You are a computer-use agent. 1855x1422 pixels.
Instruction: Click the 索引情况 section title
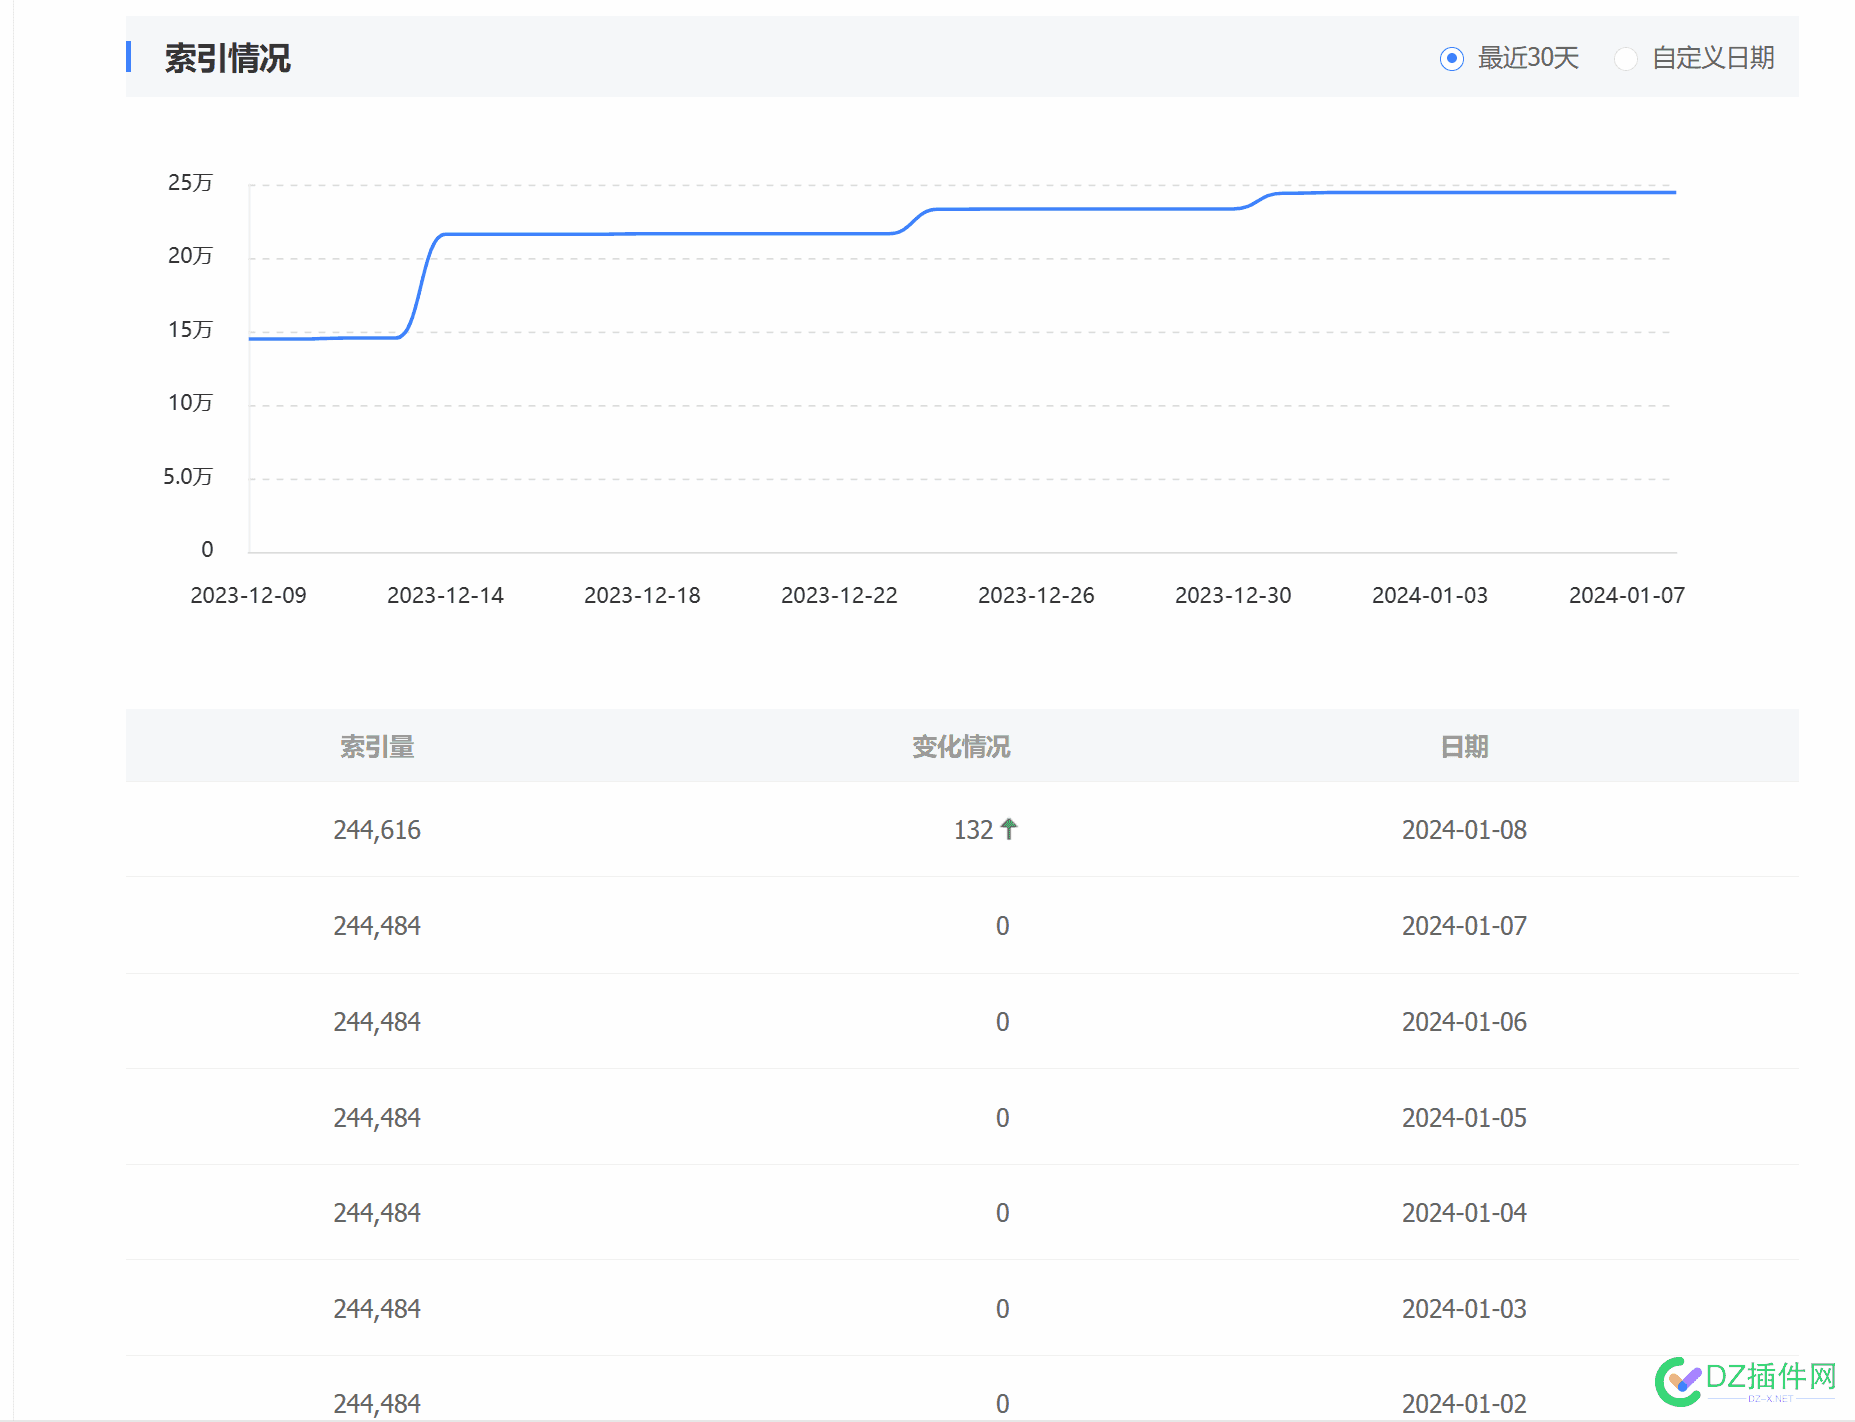click(x=228, y=59)
